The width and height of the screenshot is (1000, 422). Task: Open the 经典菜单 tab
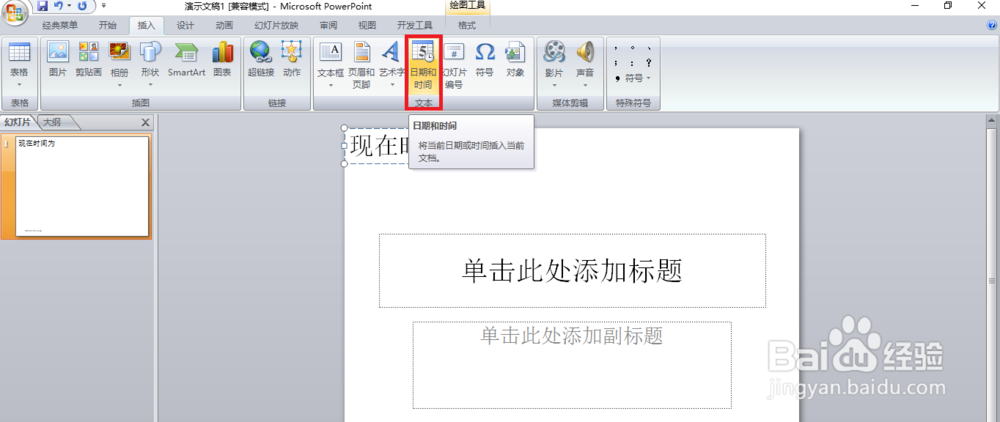pyautogui.click(x=60, y=25)
